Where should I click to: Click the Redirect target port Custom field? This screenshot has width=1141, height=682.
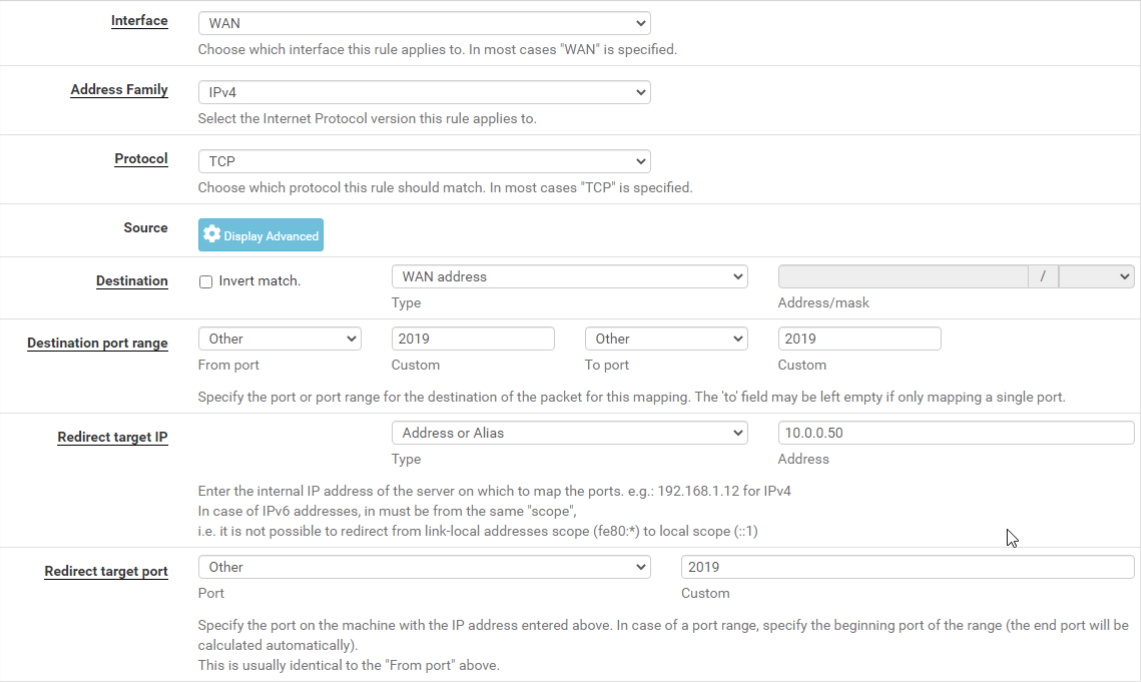pyautogui.click(x=906, y=567)
